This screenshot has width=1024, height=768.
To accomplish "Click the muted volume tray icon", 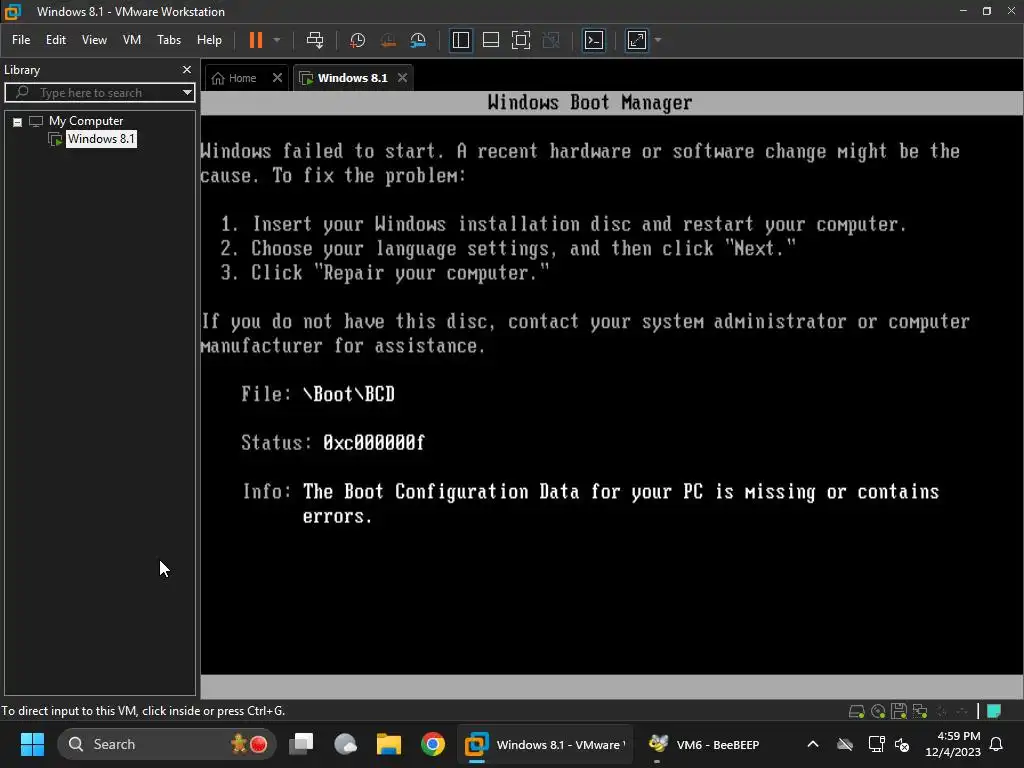I will click(x=902, y=744).
